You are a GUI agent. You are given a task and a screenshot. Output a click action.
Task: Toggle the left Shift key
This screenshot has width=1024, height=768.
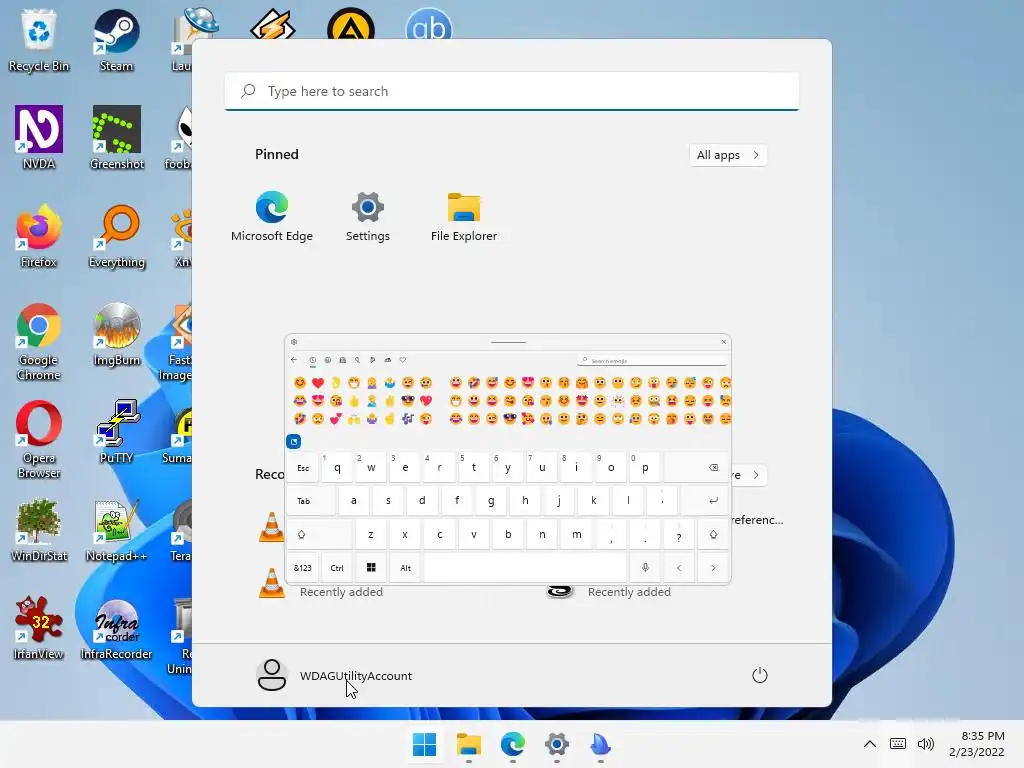coord(319,534)
